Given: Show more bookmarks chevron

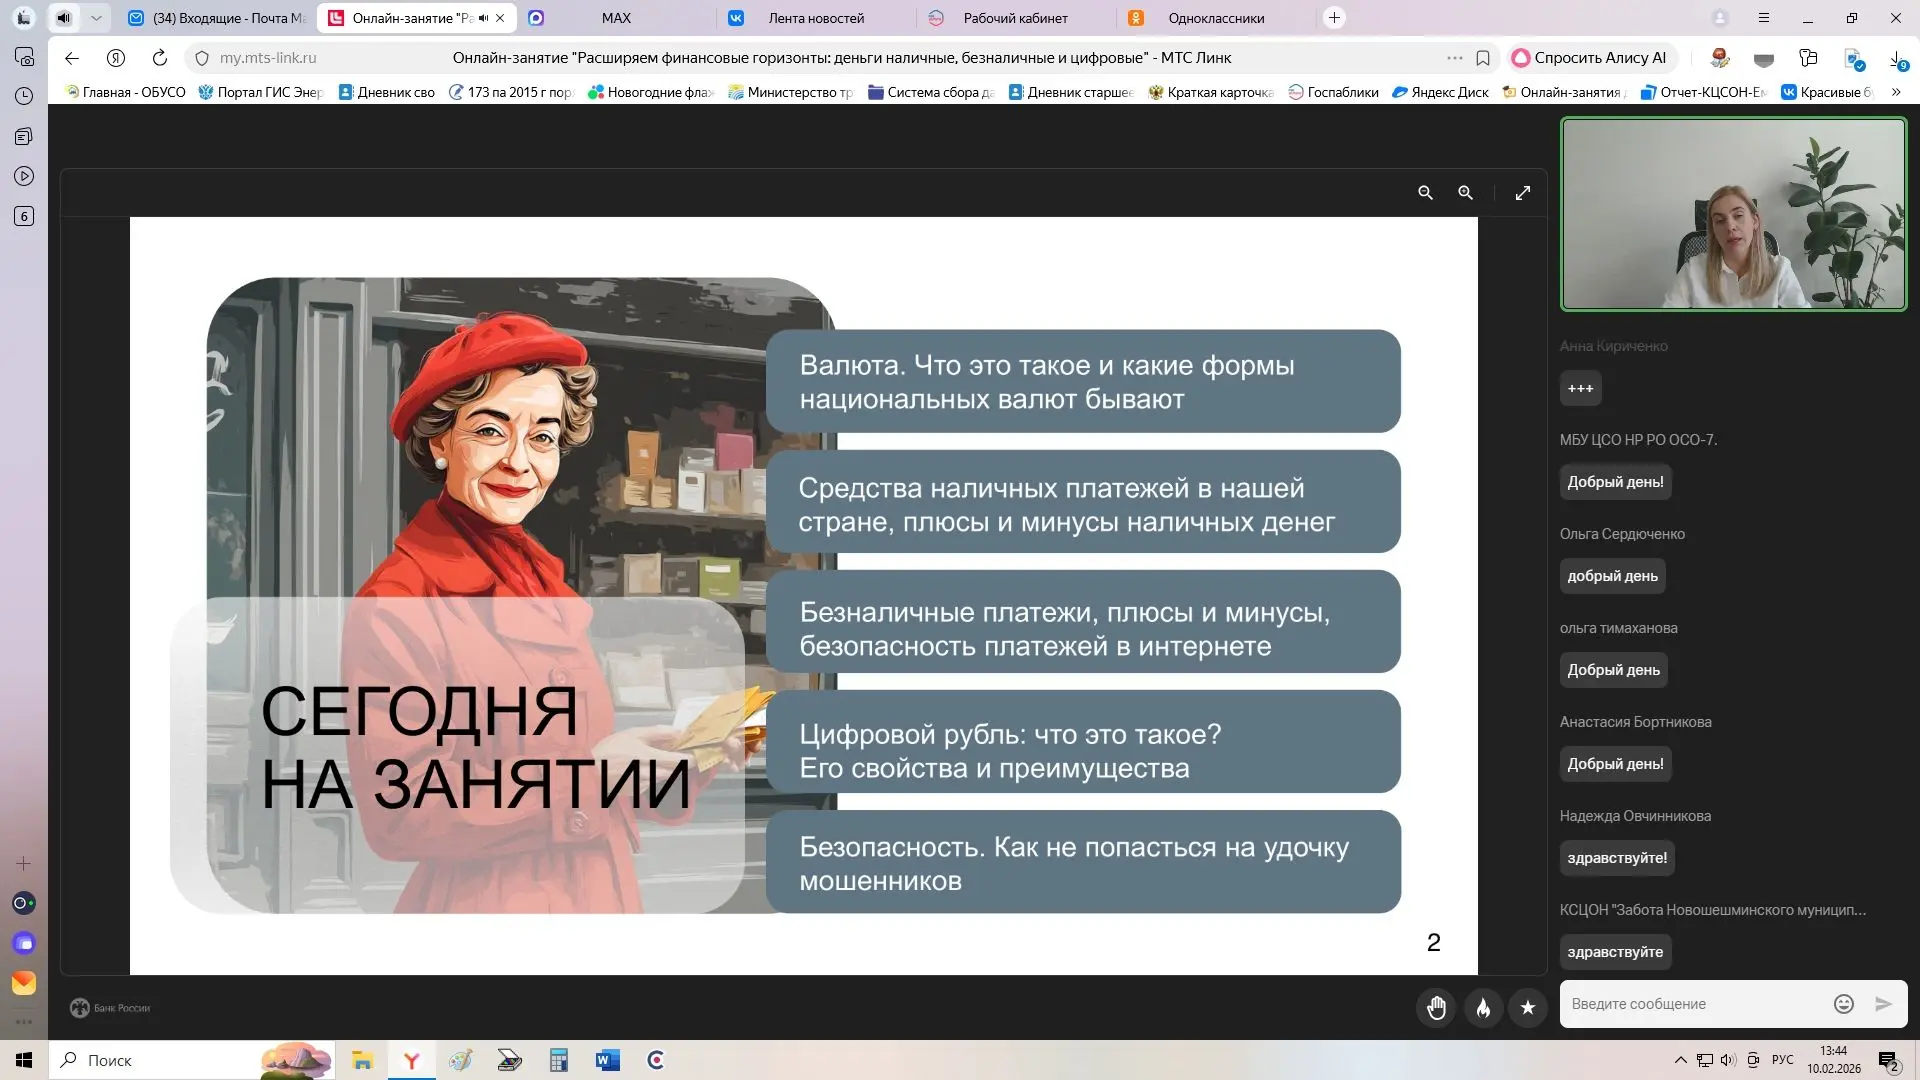Looking at the screenshot, I should coord(1896,92).
